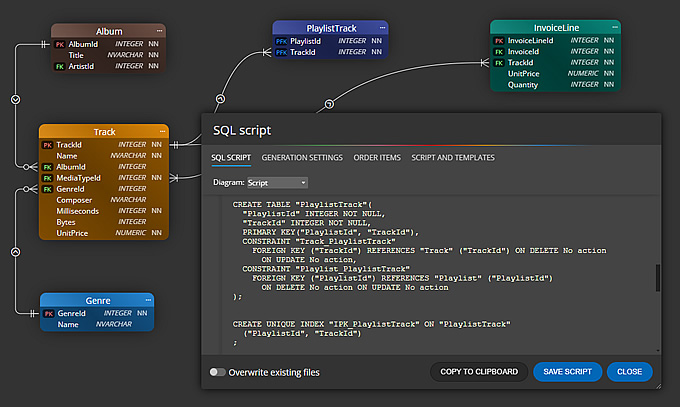Toggle Overwrite existing files switch
Screen dimensions: 680x407
217,372
